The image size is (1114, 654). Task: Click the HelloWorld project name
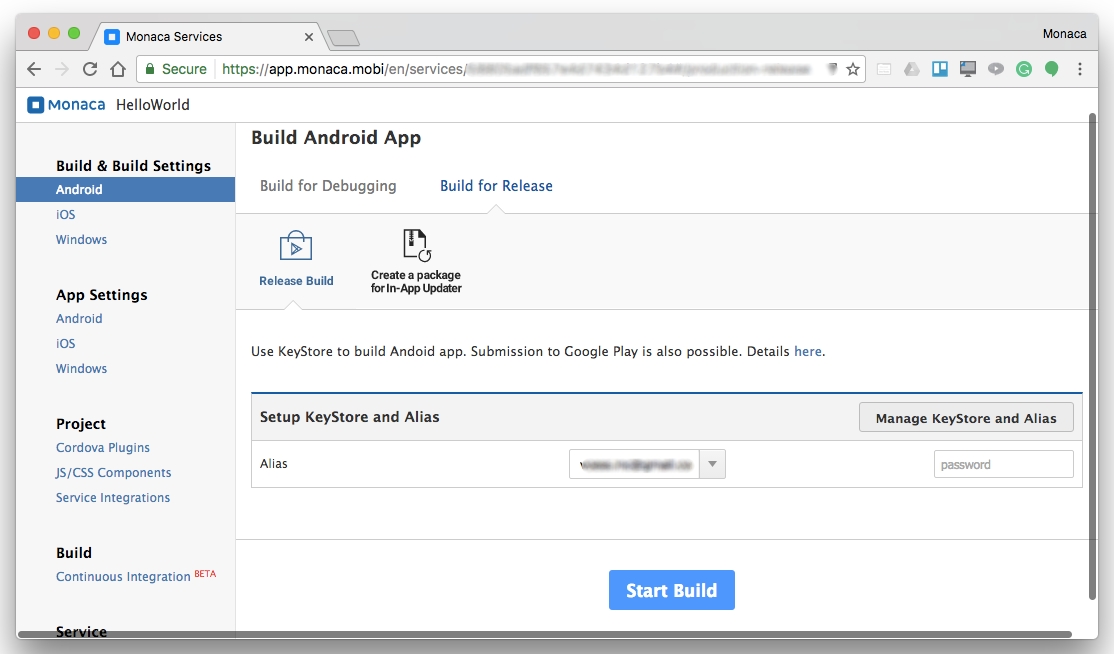click(153, 104)
